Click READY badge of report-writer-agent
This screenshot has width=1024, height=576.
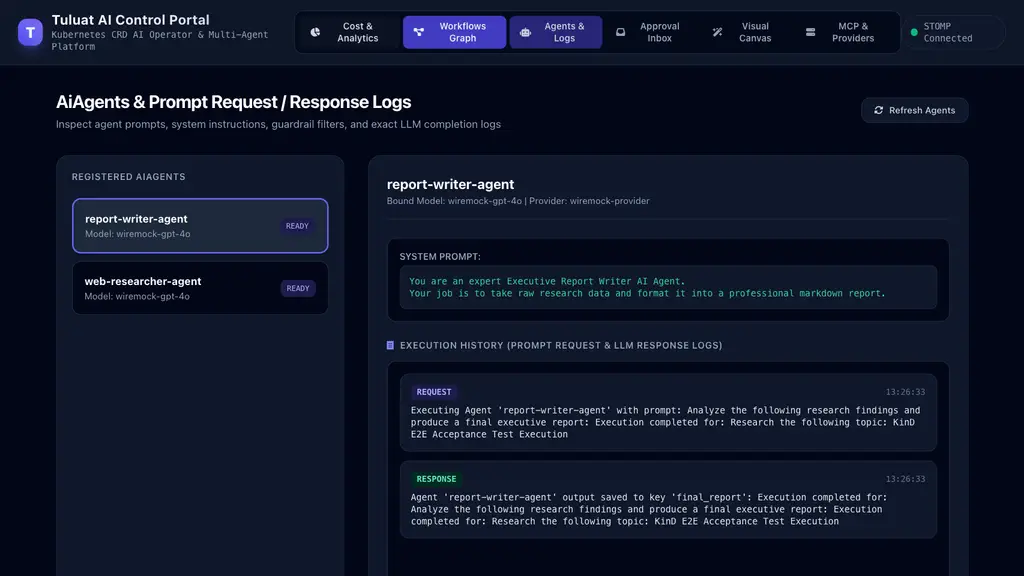tap(297, 226)
